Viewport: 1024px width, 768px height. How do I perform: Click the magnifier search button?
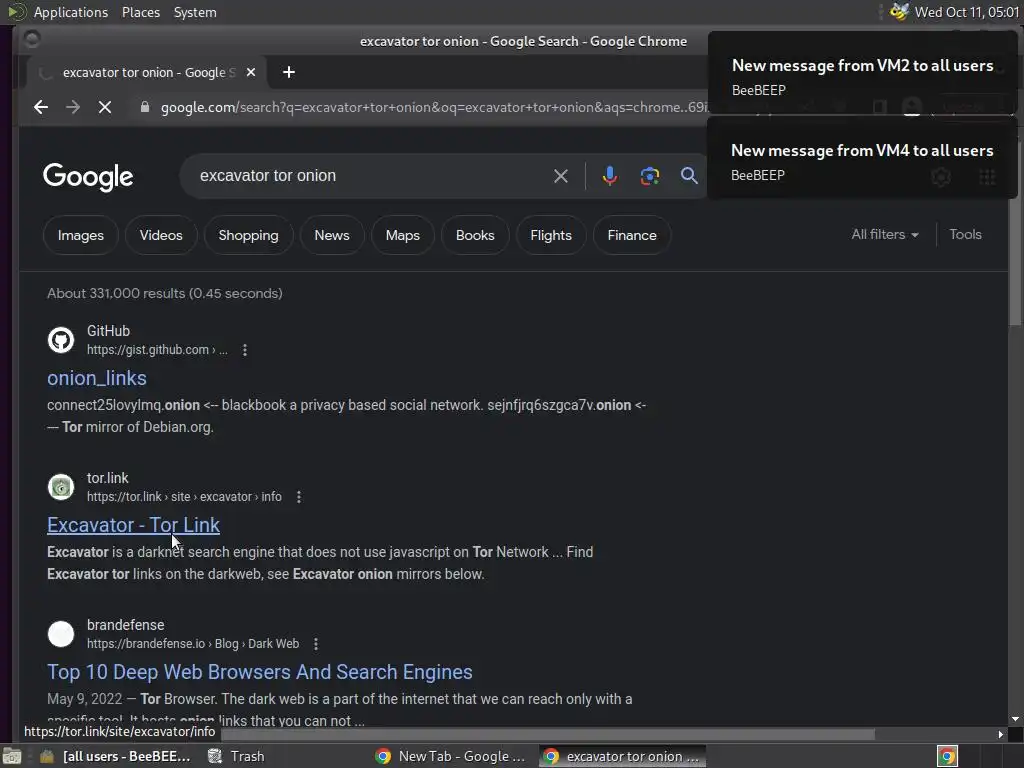(x=689, y=176)
